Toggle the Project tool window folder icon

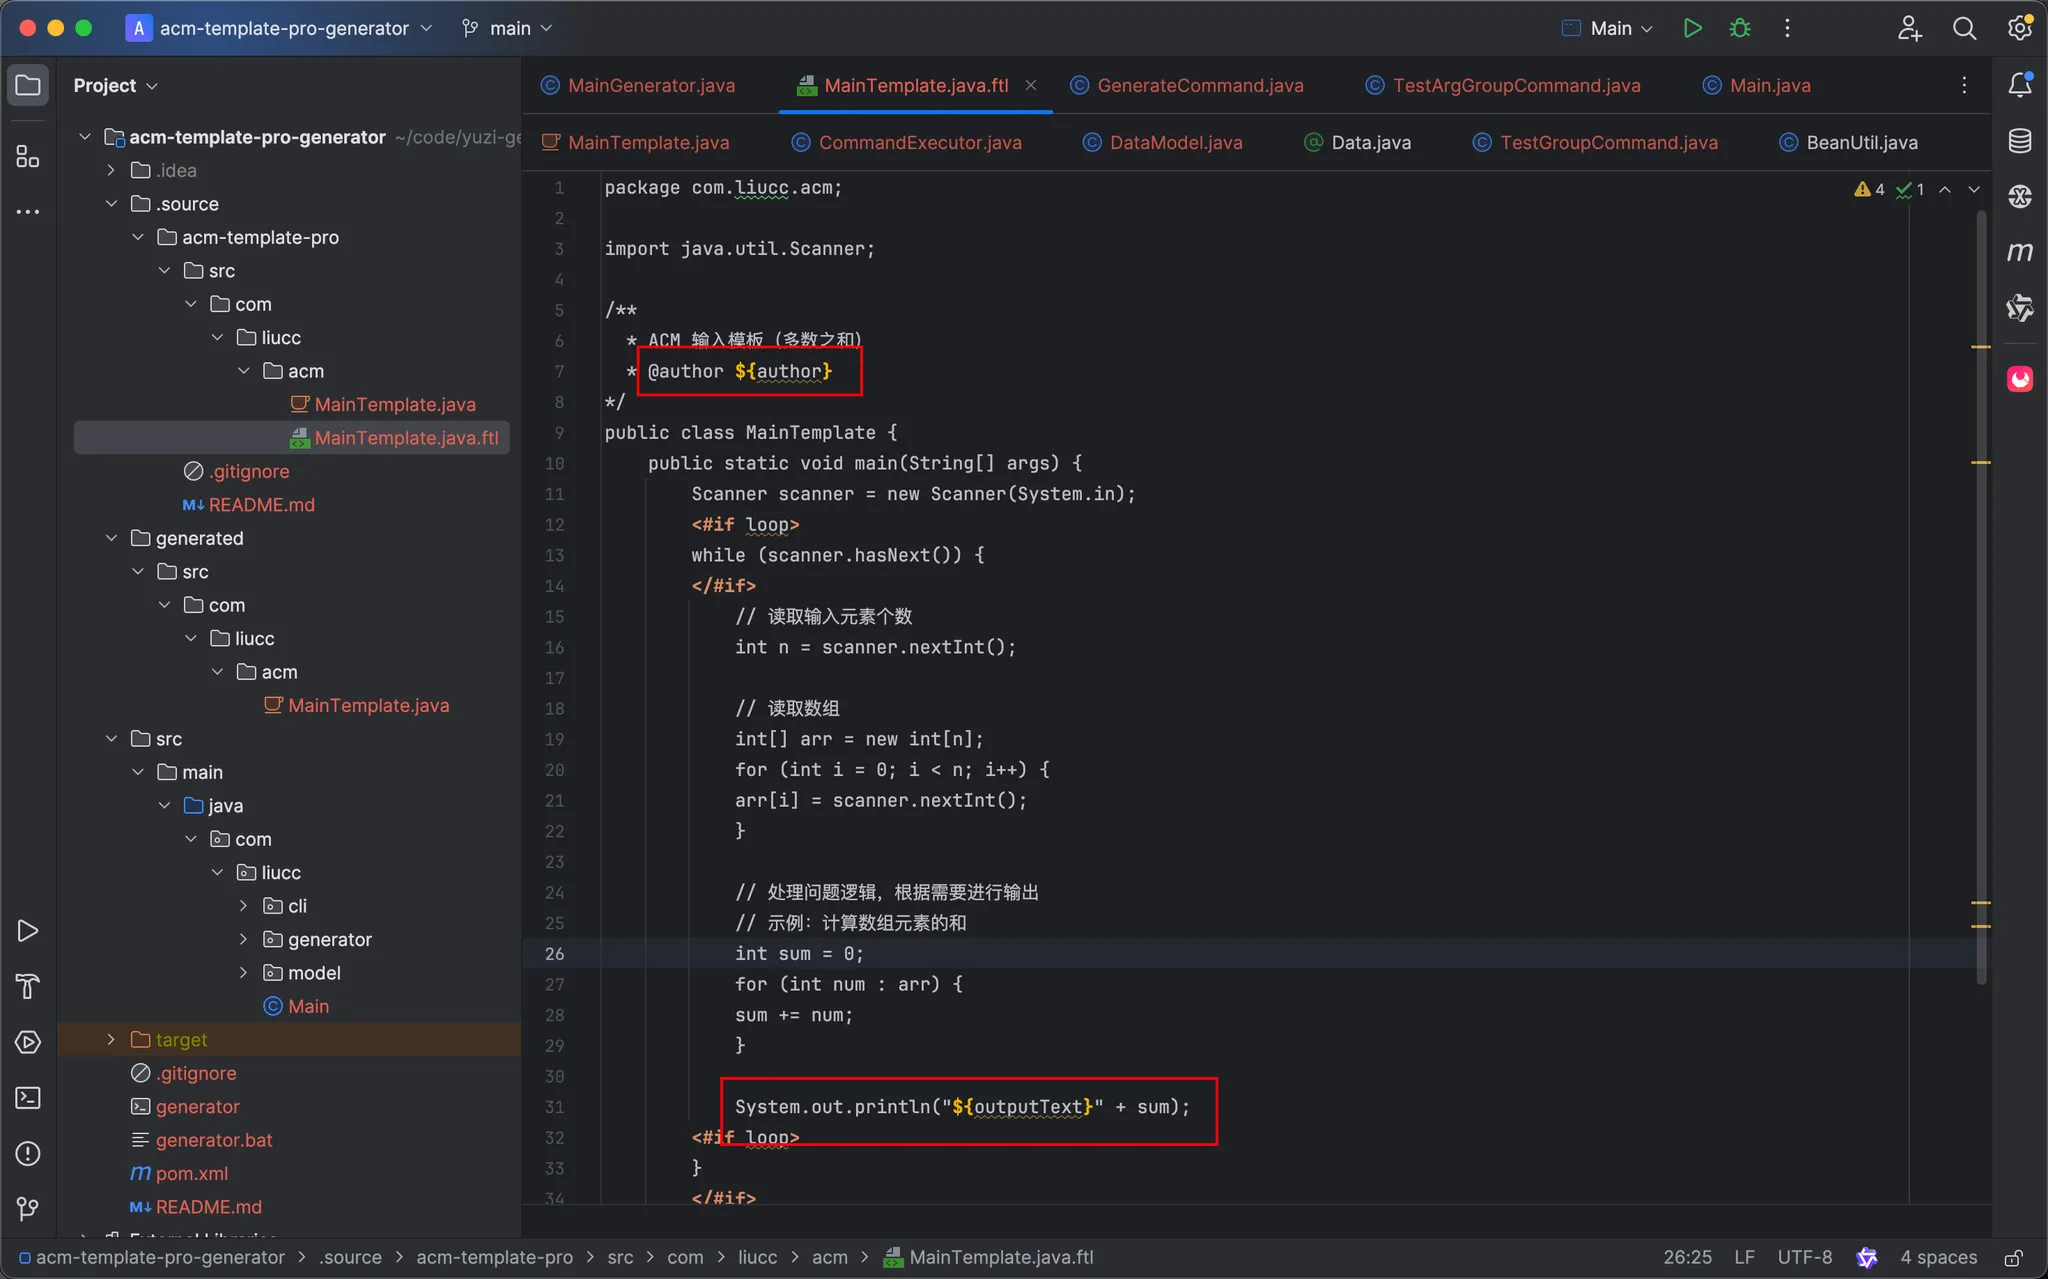28,85
